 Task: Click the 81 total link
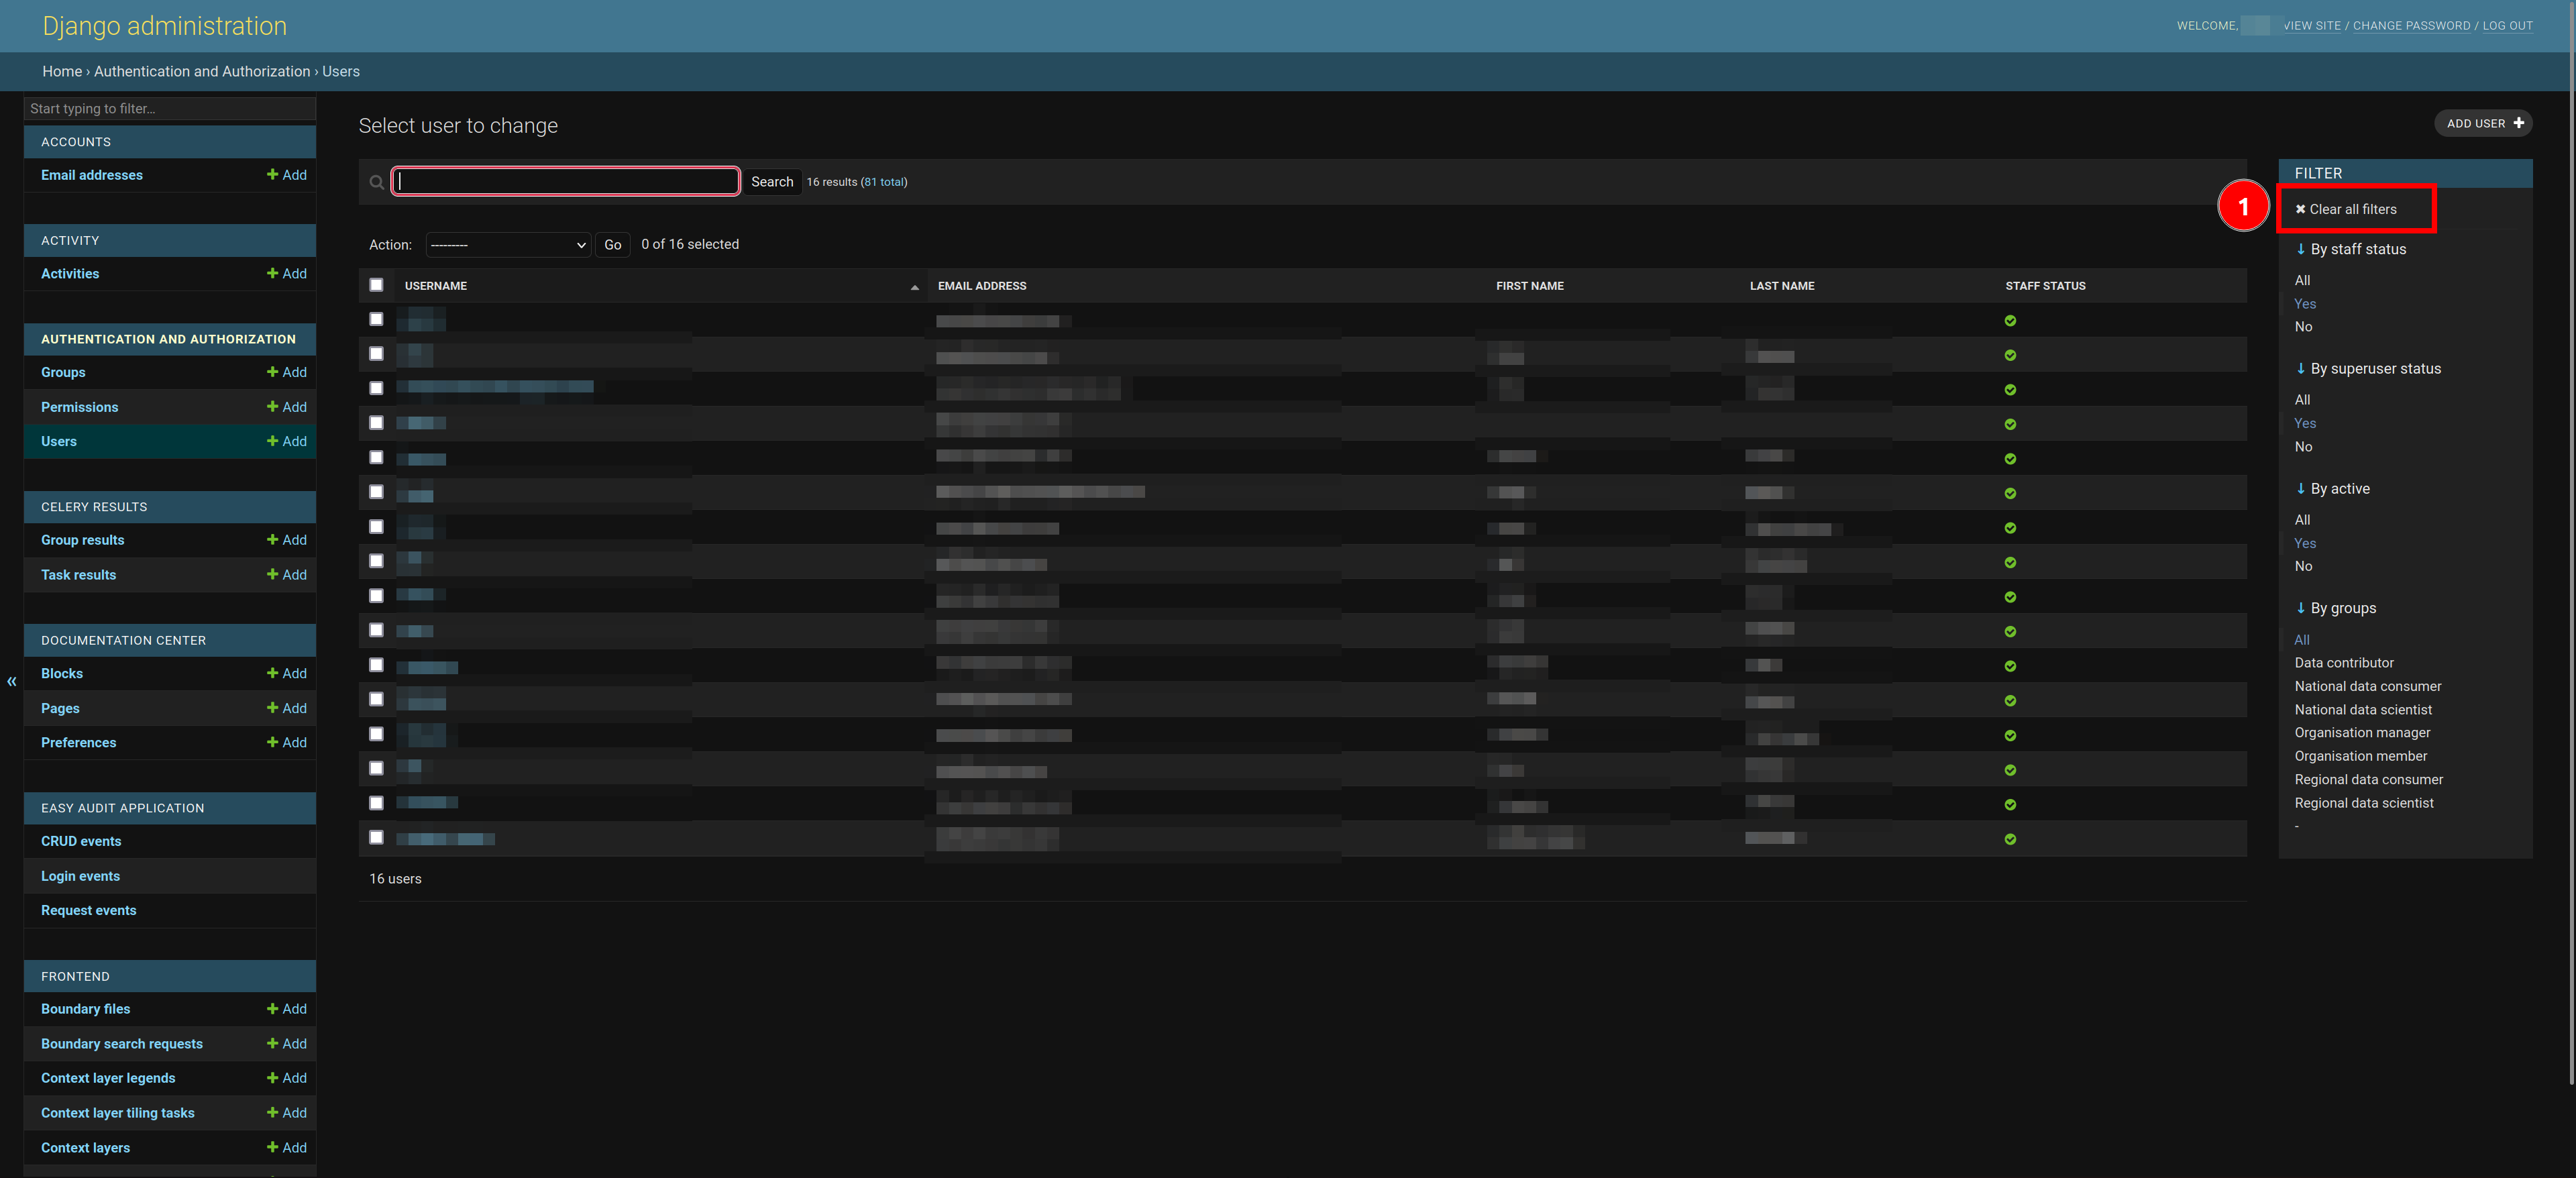[x=884, y=182]
